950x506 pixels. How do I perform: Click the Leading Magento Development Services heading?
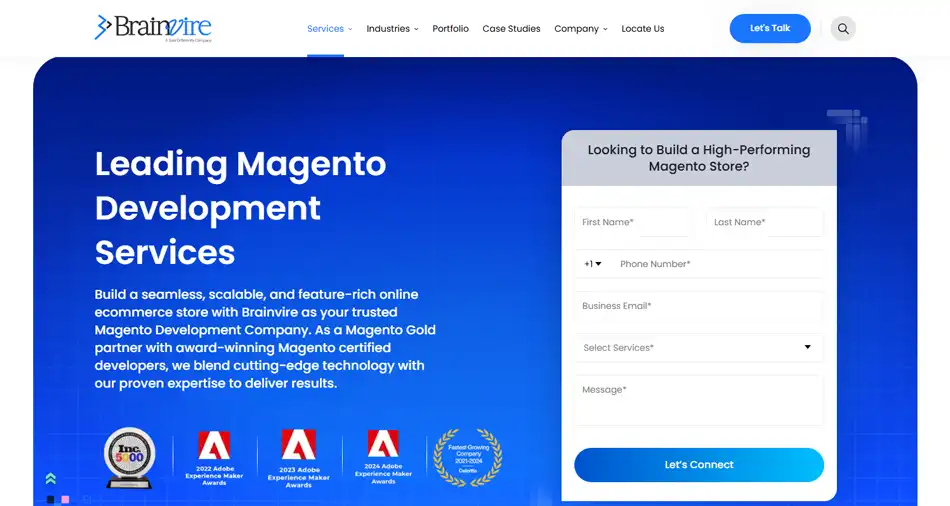tap(241, 208)
